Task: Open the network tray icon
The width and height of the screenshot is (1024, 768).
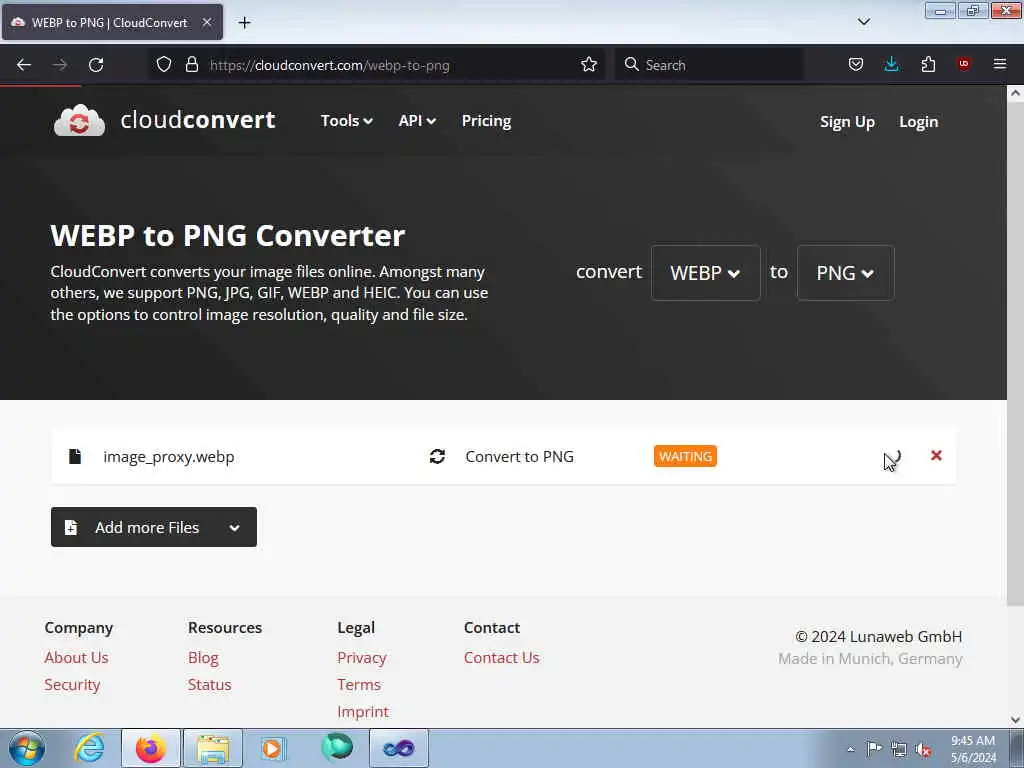Action: point(899,749)
